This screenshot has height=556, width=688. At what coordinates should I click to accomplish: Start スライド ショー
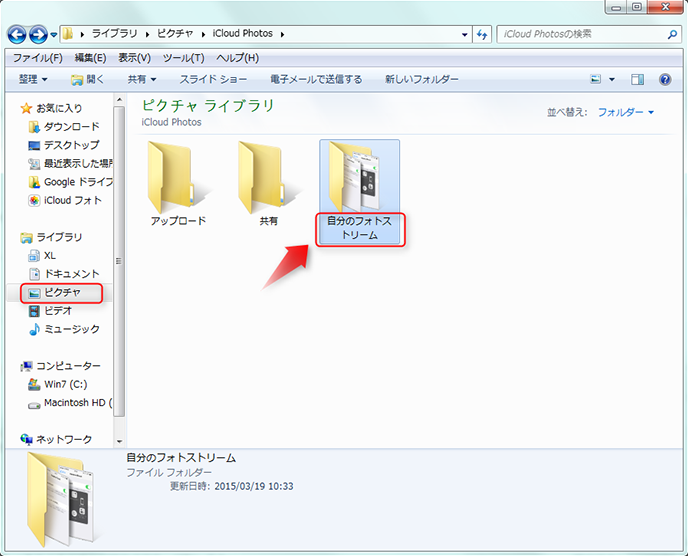coord(213,79)
